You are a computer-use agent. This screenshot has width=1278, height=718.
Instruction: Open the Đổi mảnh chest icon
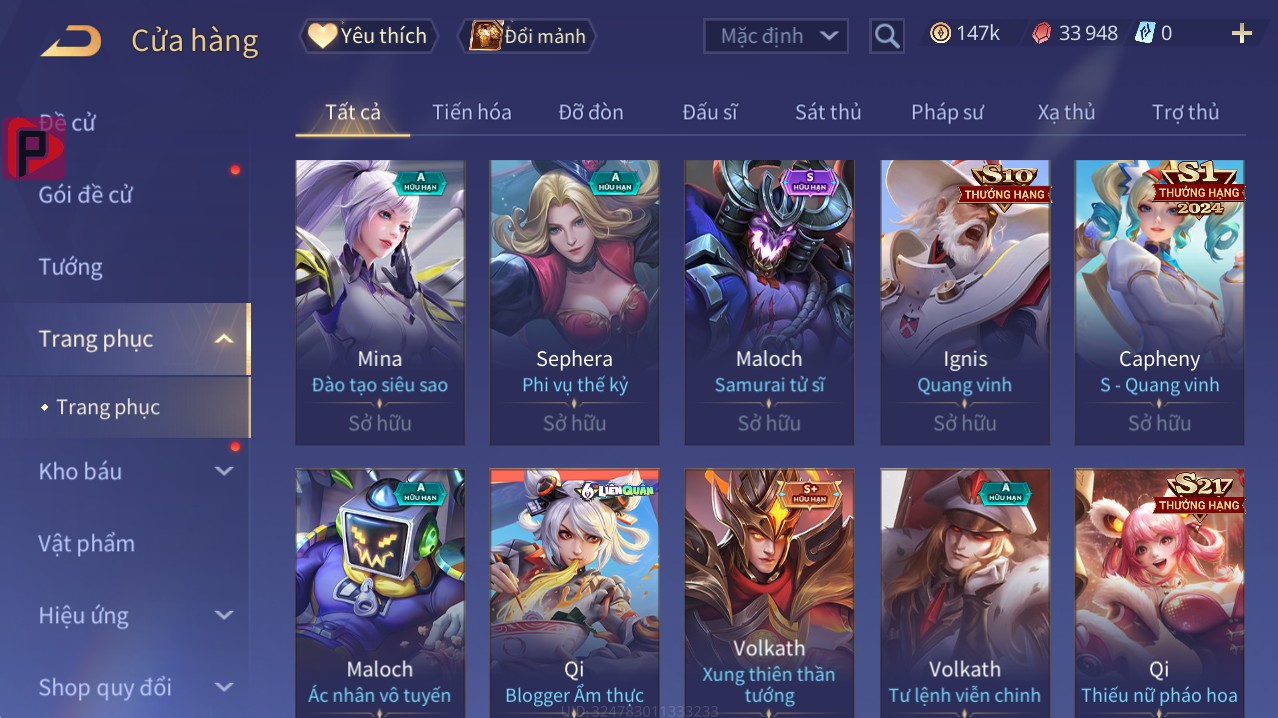[x=485, y=36]
